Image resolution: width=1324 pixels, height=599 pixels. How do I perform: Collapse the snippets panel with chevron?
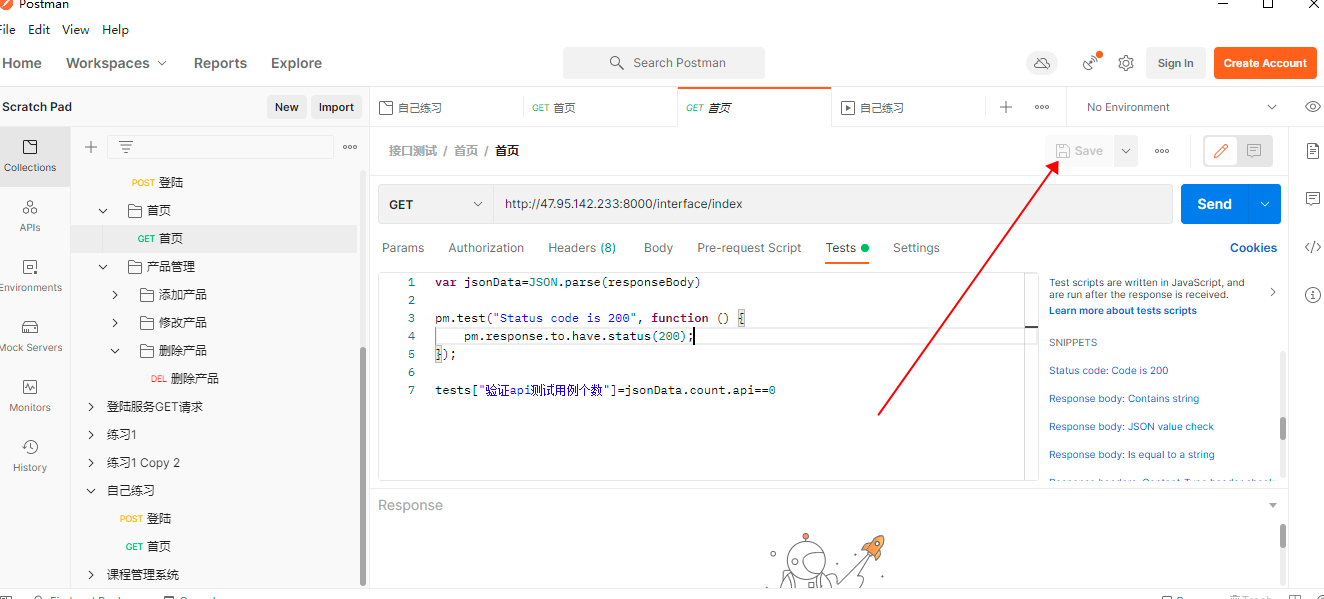(x=1273, y=292)
